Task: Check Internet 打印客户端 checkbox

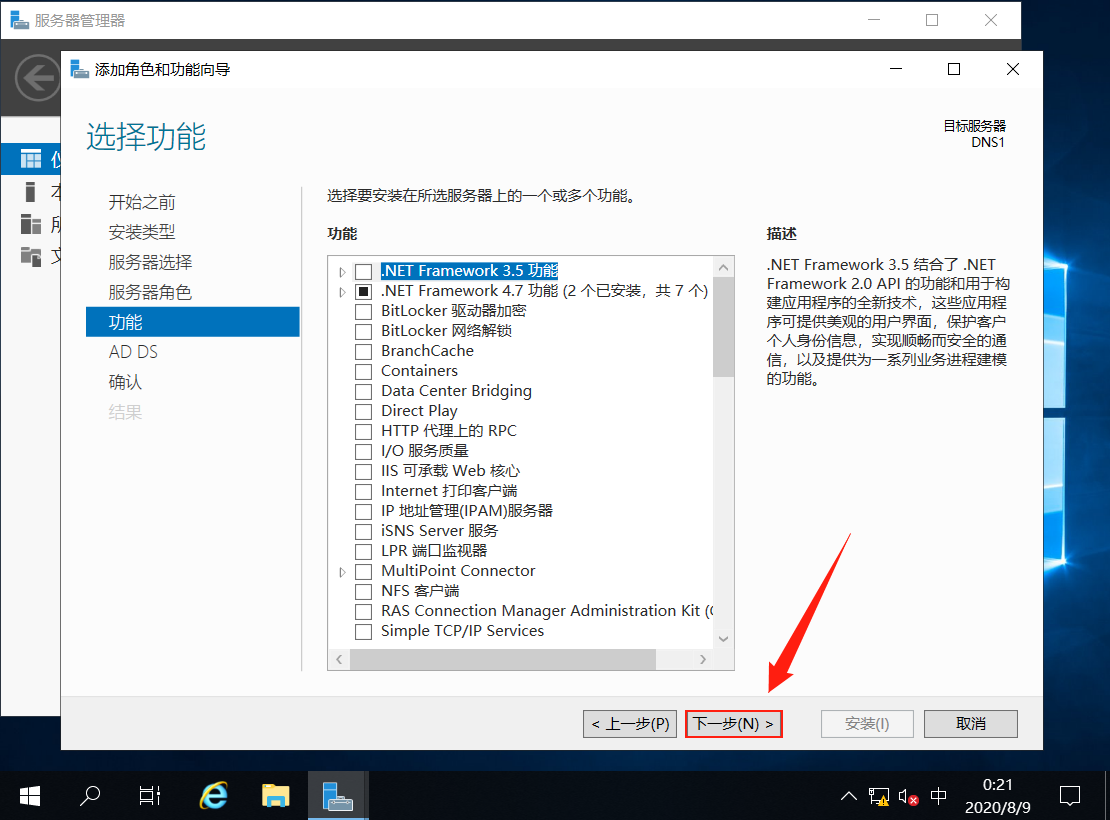Action: [363, 491]
